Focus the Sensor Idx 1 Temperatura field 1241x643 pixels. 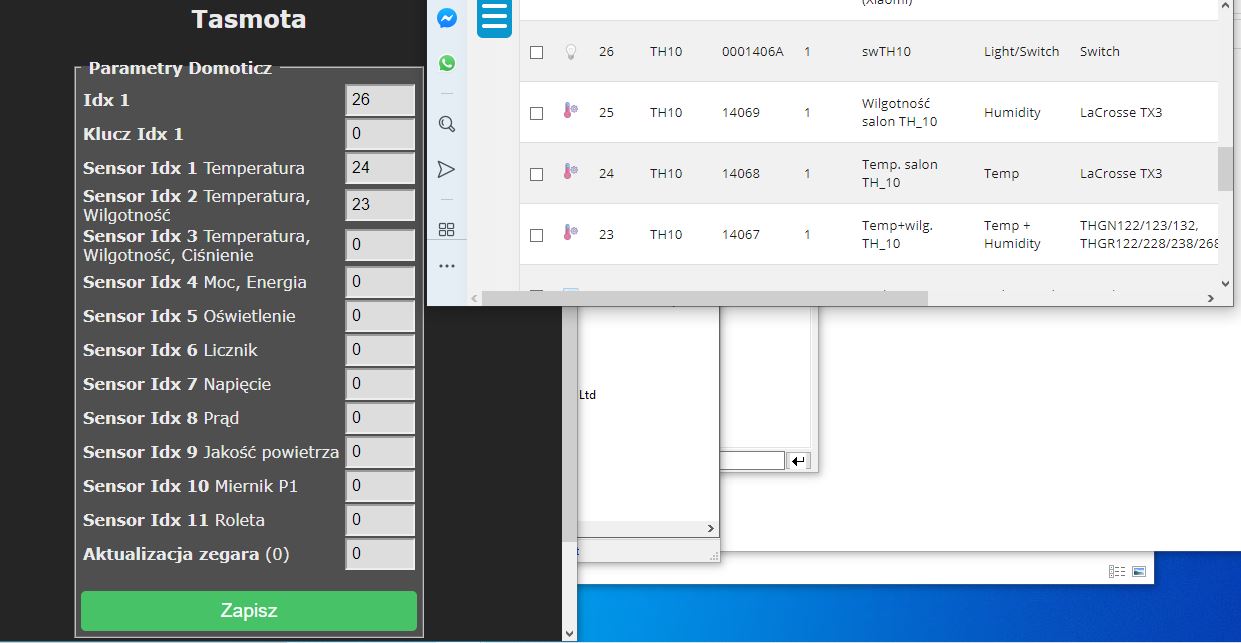tap(380, 168)
